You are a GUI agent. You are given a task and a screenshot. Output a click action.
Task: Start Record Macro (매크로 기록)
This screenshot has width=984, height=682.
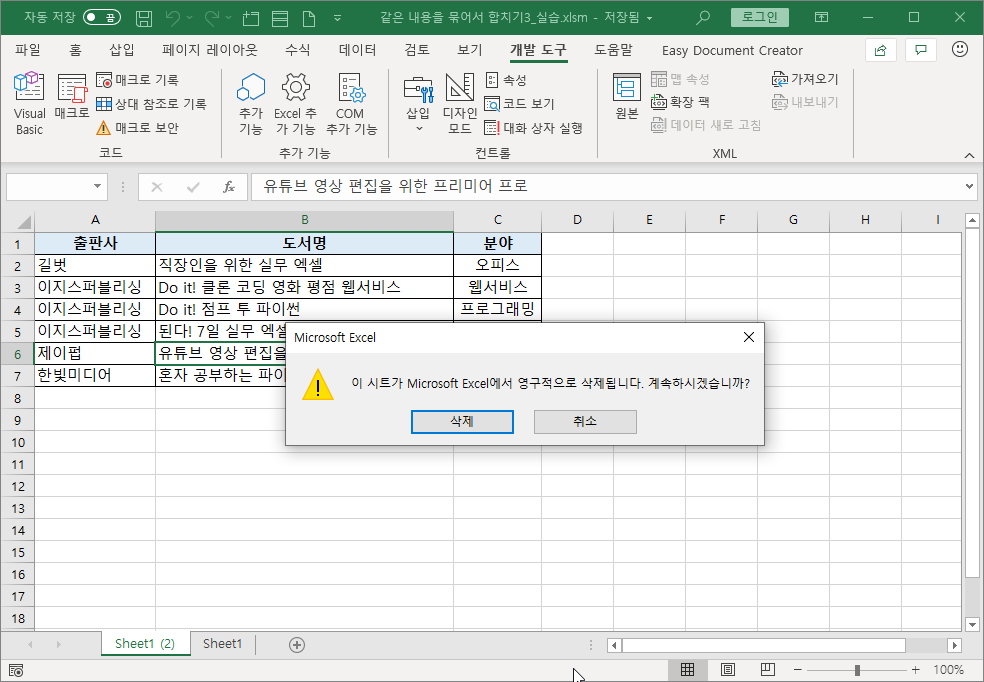137,80
